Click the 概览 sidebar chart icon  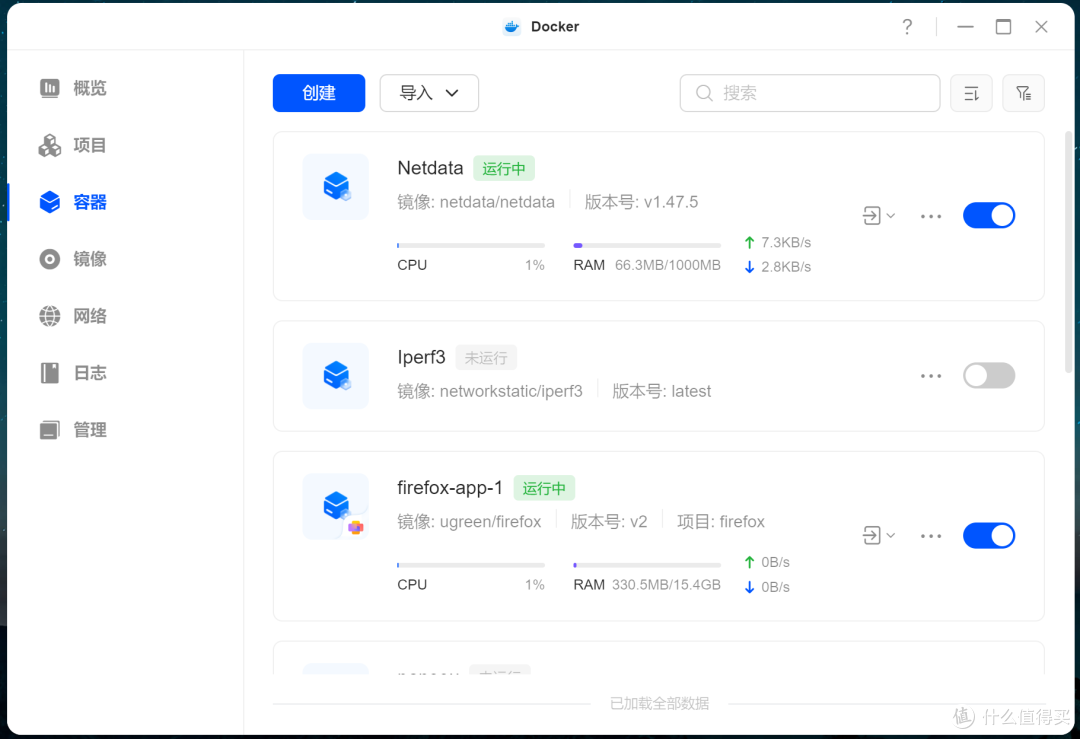coord(50,88)
